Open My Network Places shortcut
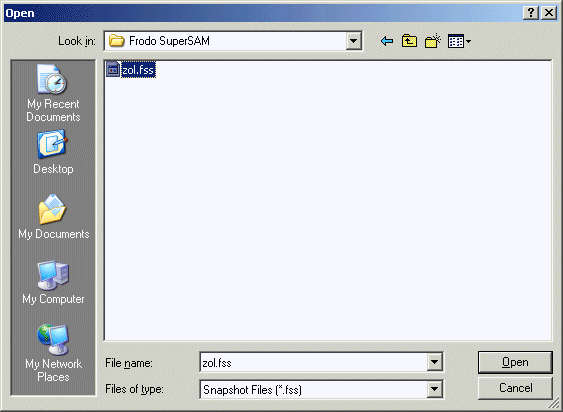The image size is (563, 412). tap(53, 353)
